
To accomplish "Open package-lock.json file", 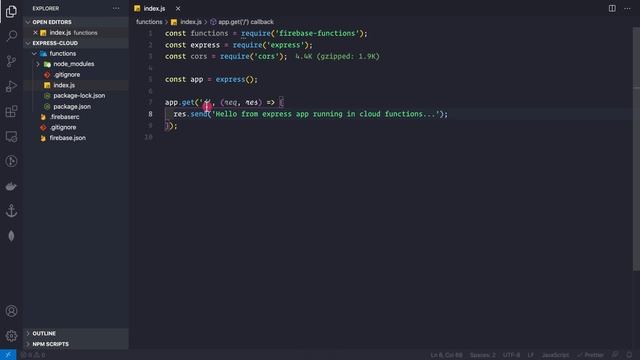I will (79, 96).
